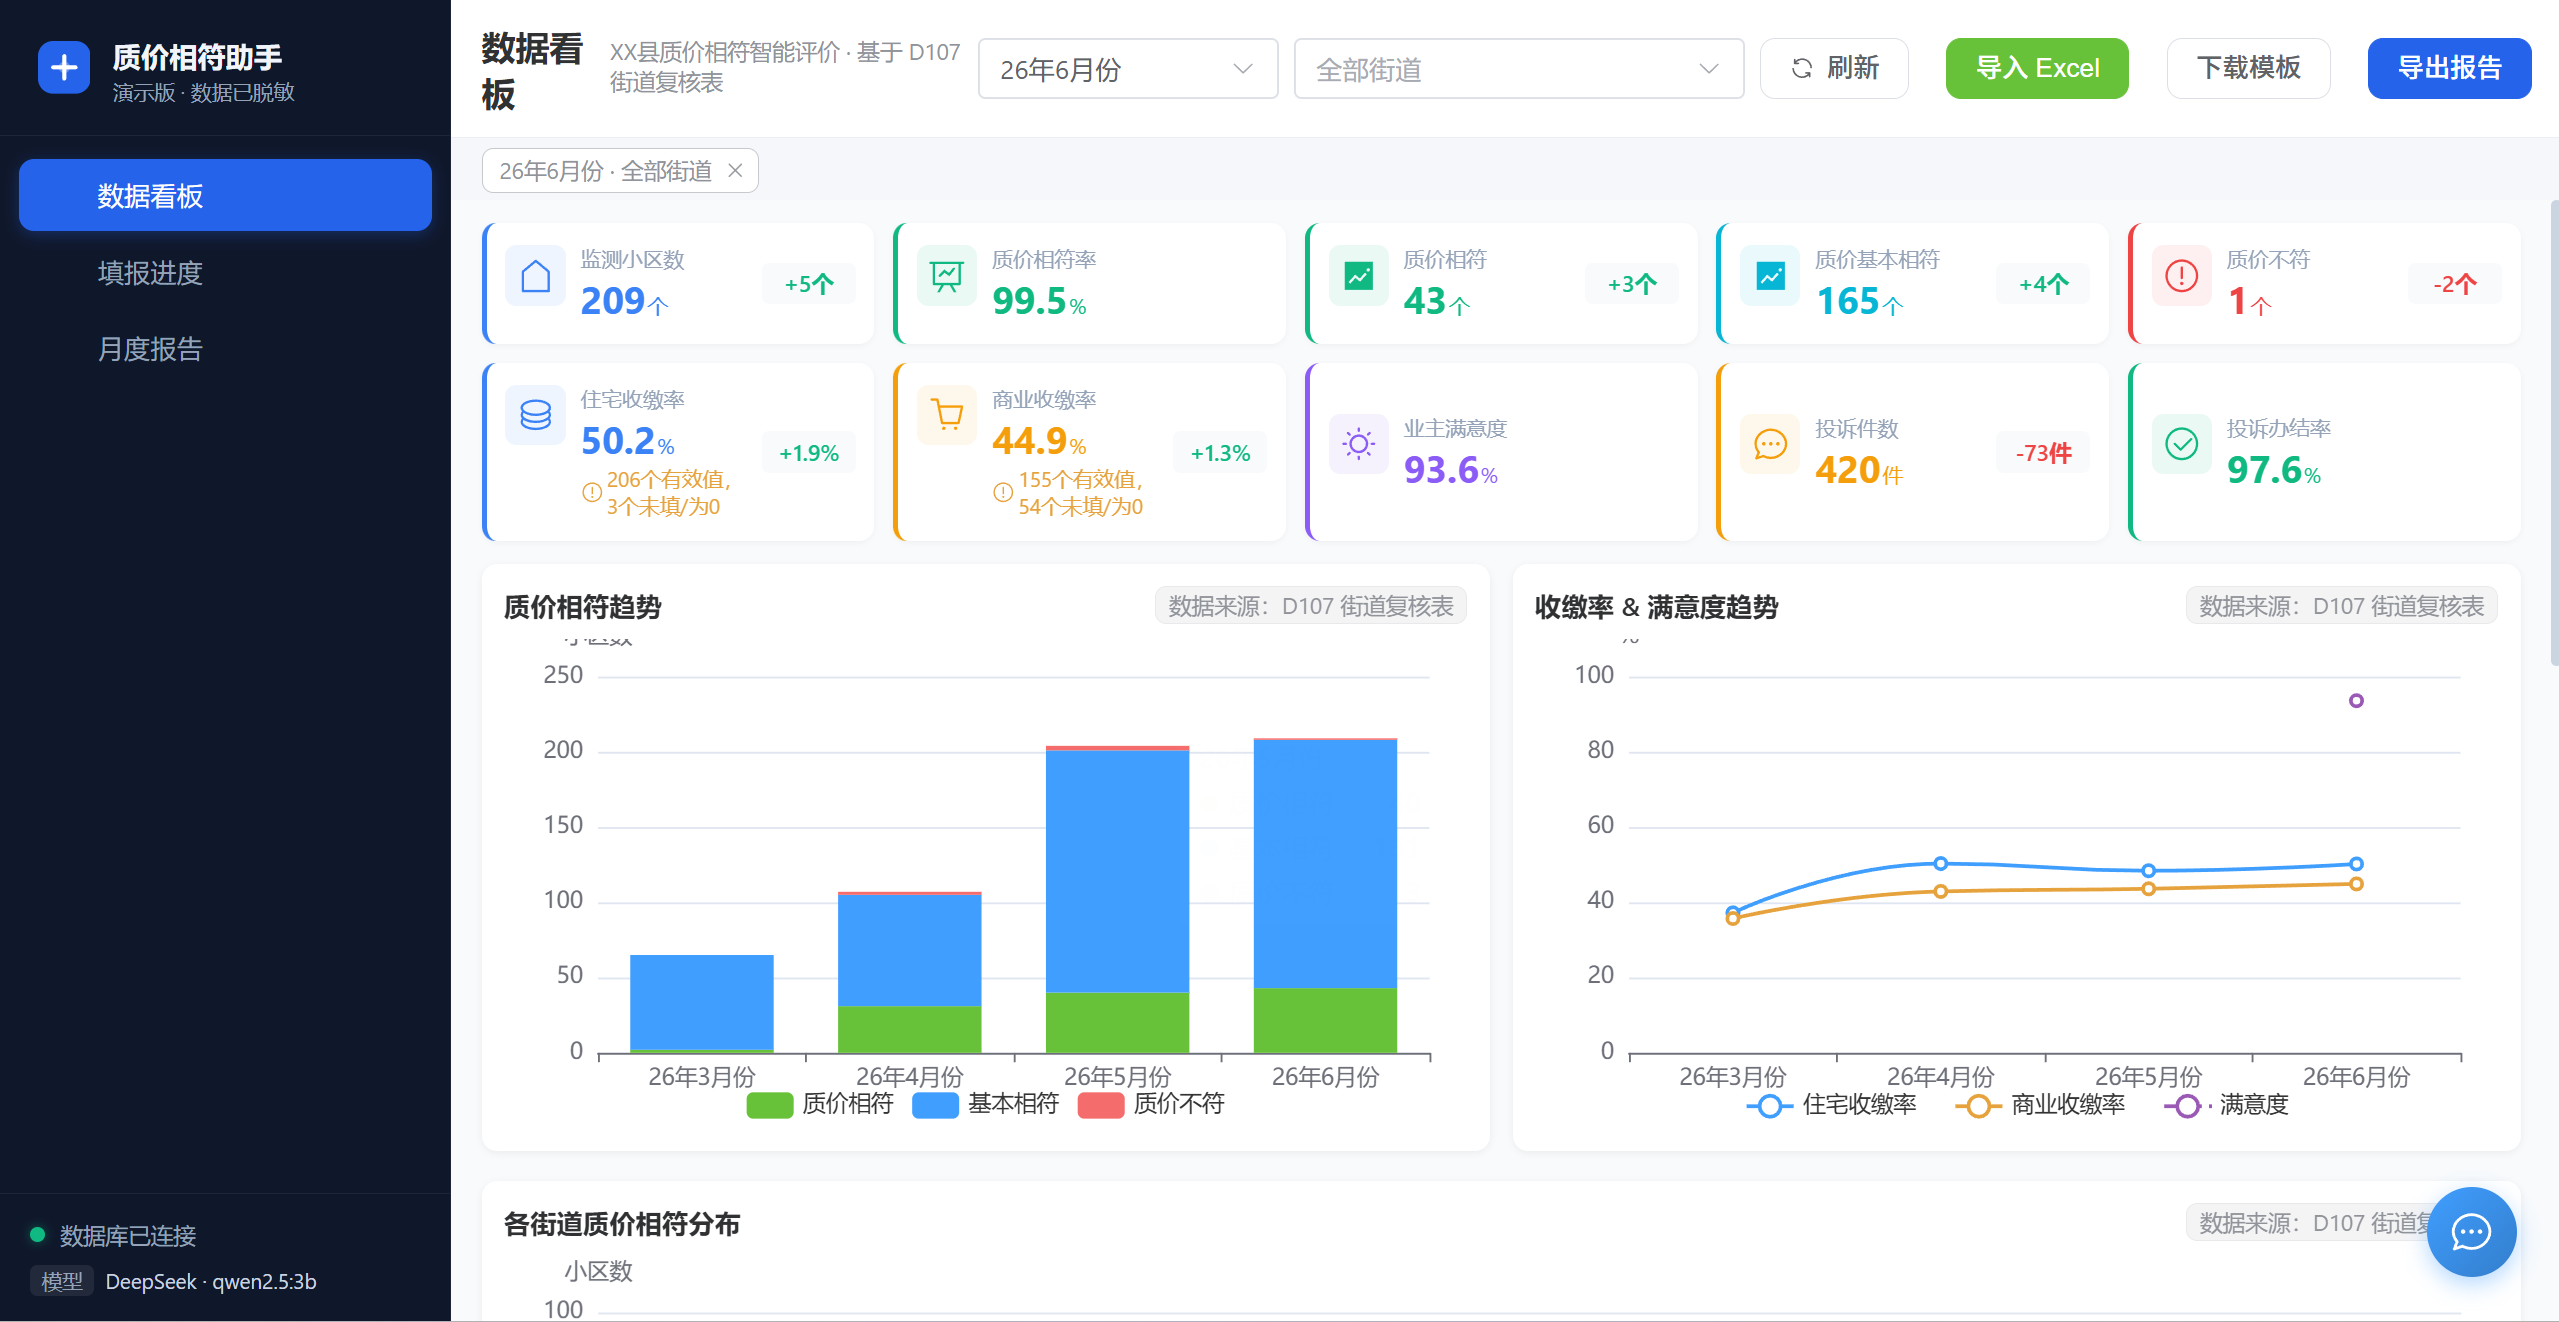Open the floating chat assistant button

click(2471, 1232)
